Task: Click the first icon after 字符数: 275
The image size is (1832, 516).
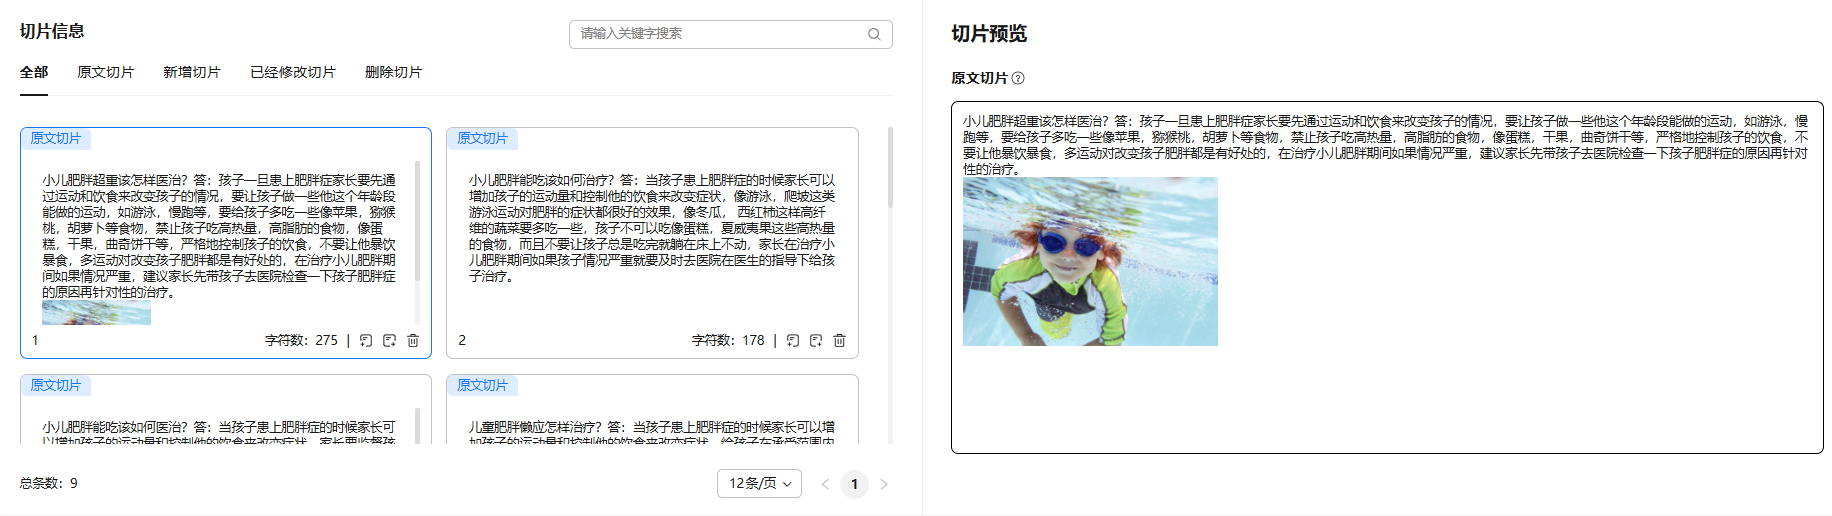Action: (x=366, y=341)
